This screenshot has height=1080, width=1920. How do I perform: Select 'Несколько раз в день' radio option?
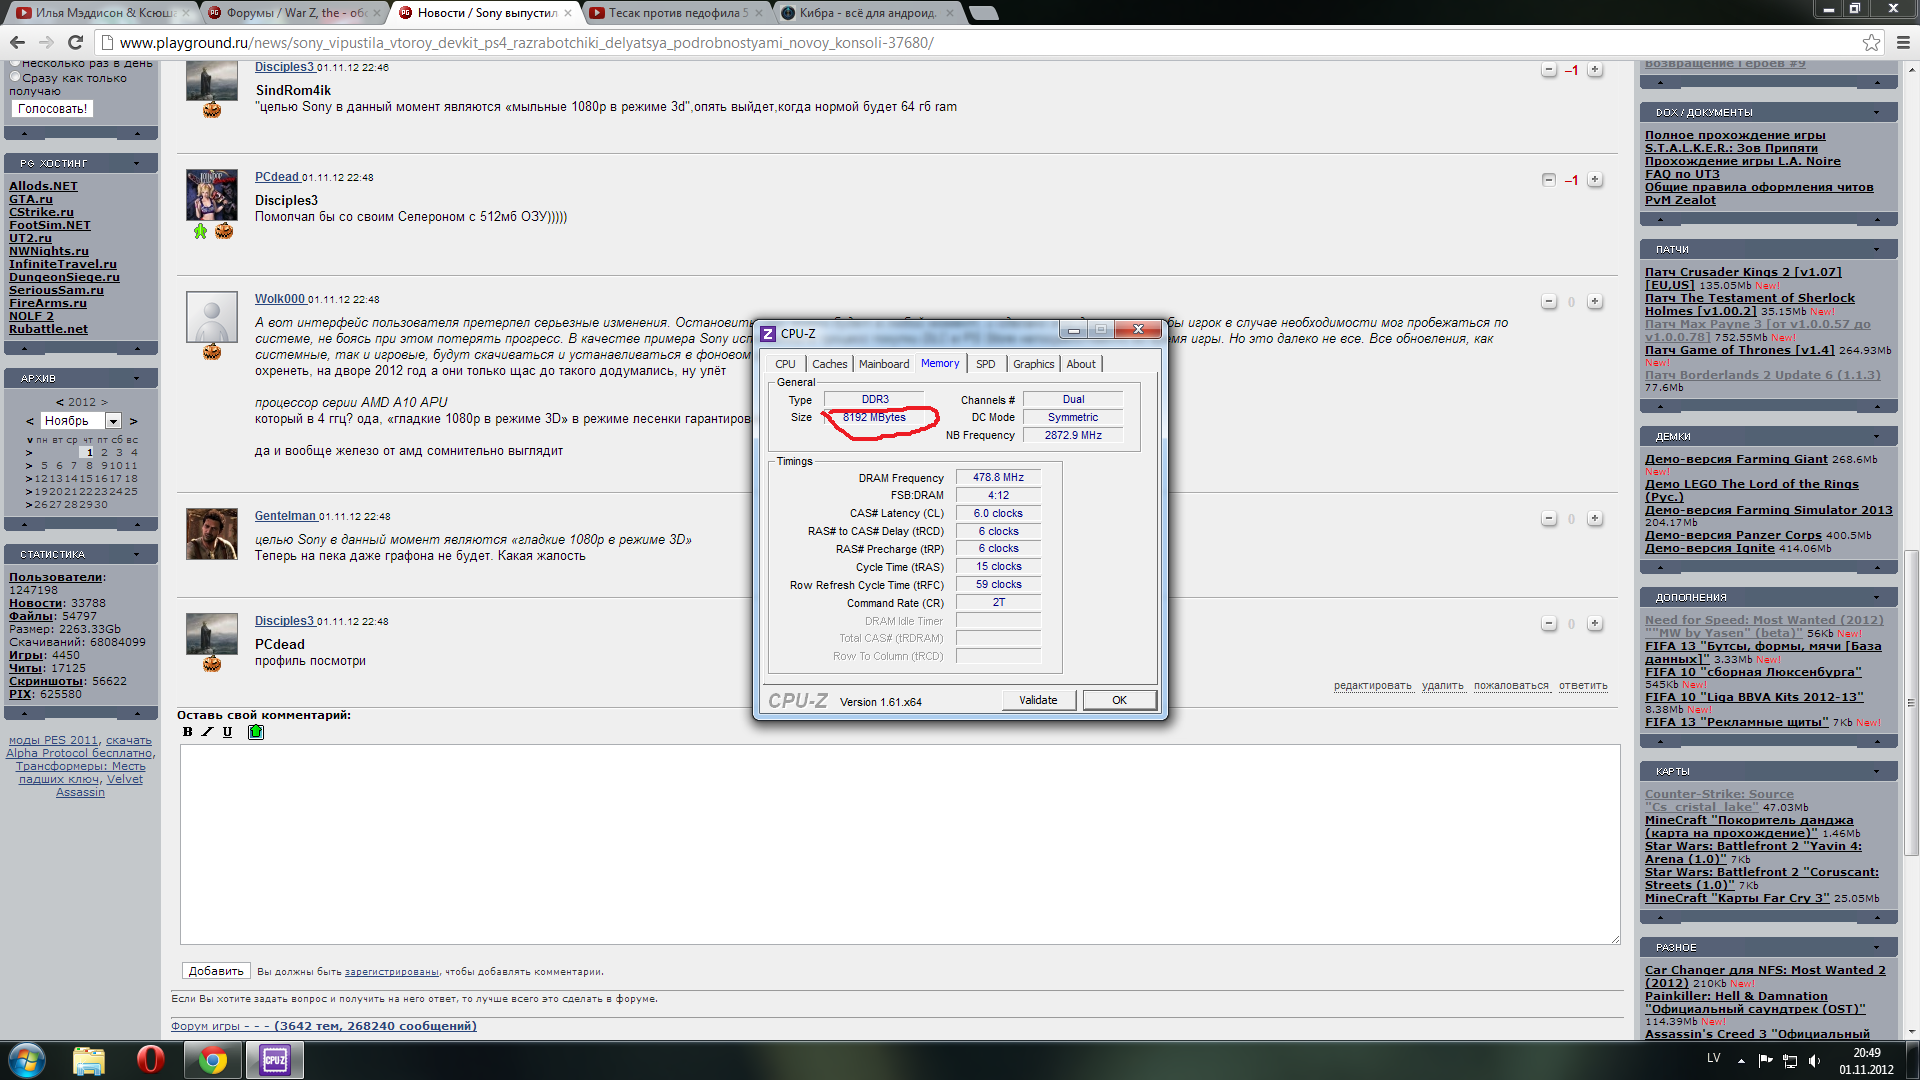(15, 63)
